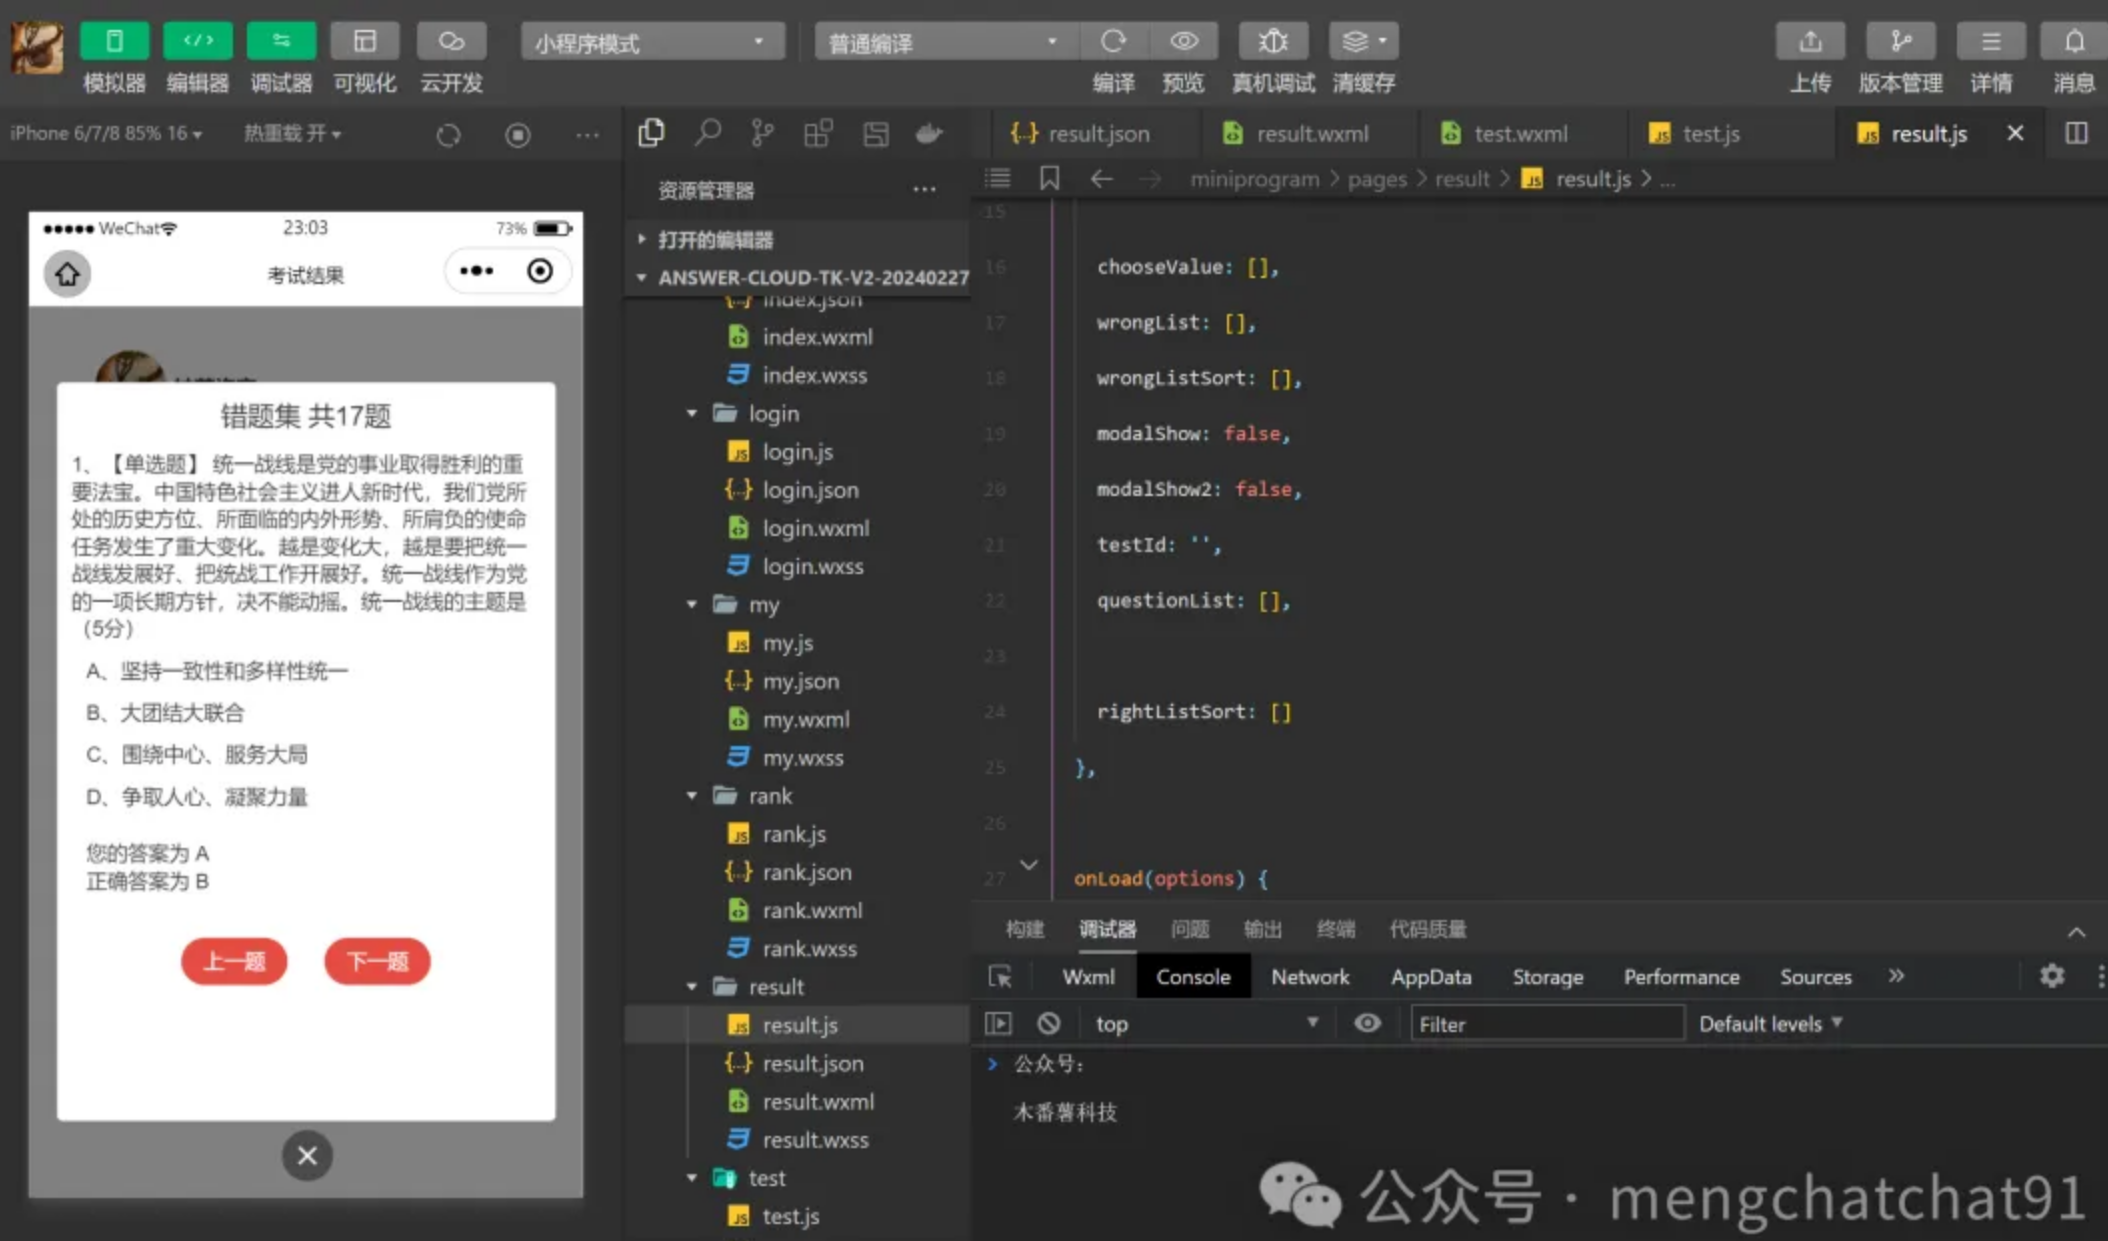This screenshot has width=2108, height=1241.
Task: Click the real-device debug bug icon
Action: click(1272, 42)
